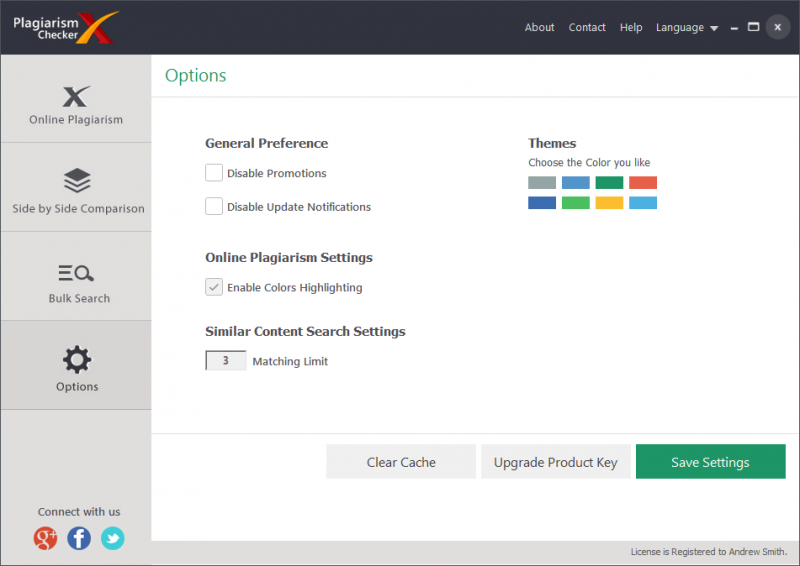
Task: Open Online Plagiarism section via X icon
Action: pyautogui.click(x=77, y=96)
